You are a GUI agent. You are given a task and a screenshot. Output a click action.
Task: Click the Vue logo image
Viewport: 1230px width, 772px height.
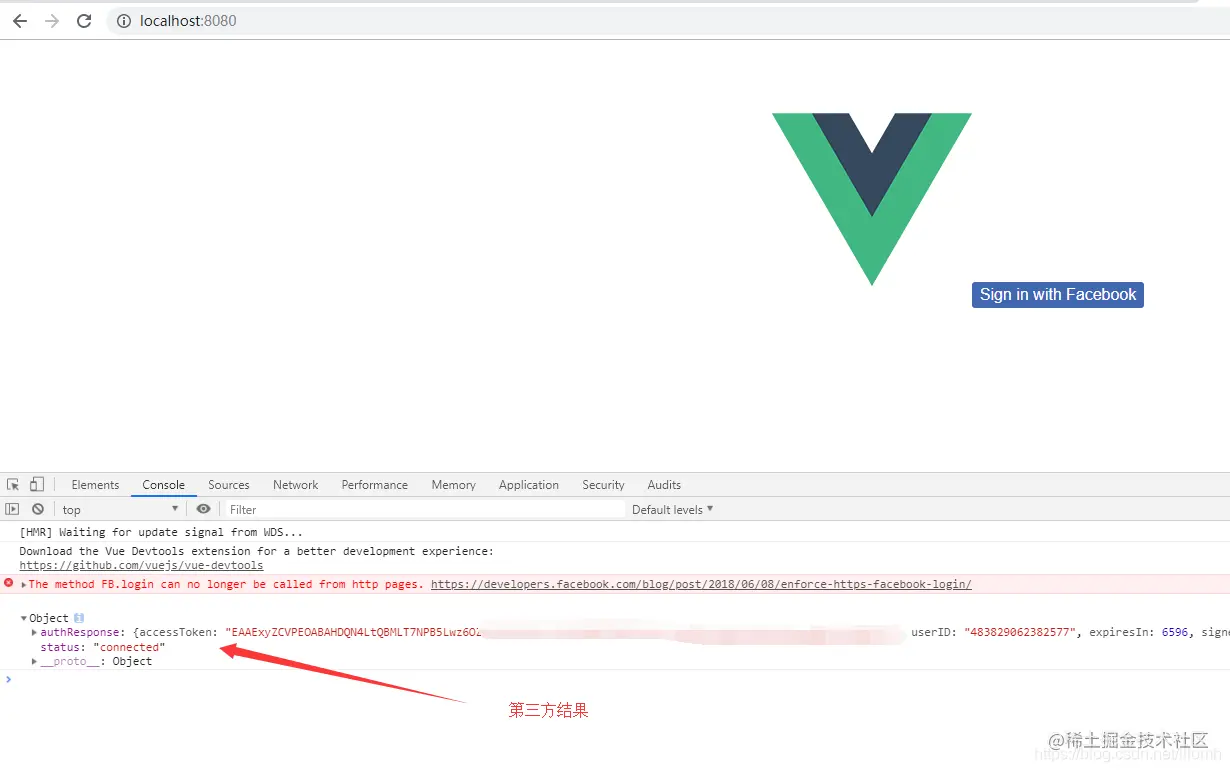(x=872, y=199)
